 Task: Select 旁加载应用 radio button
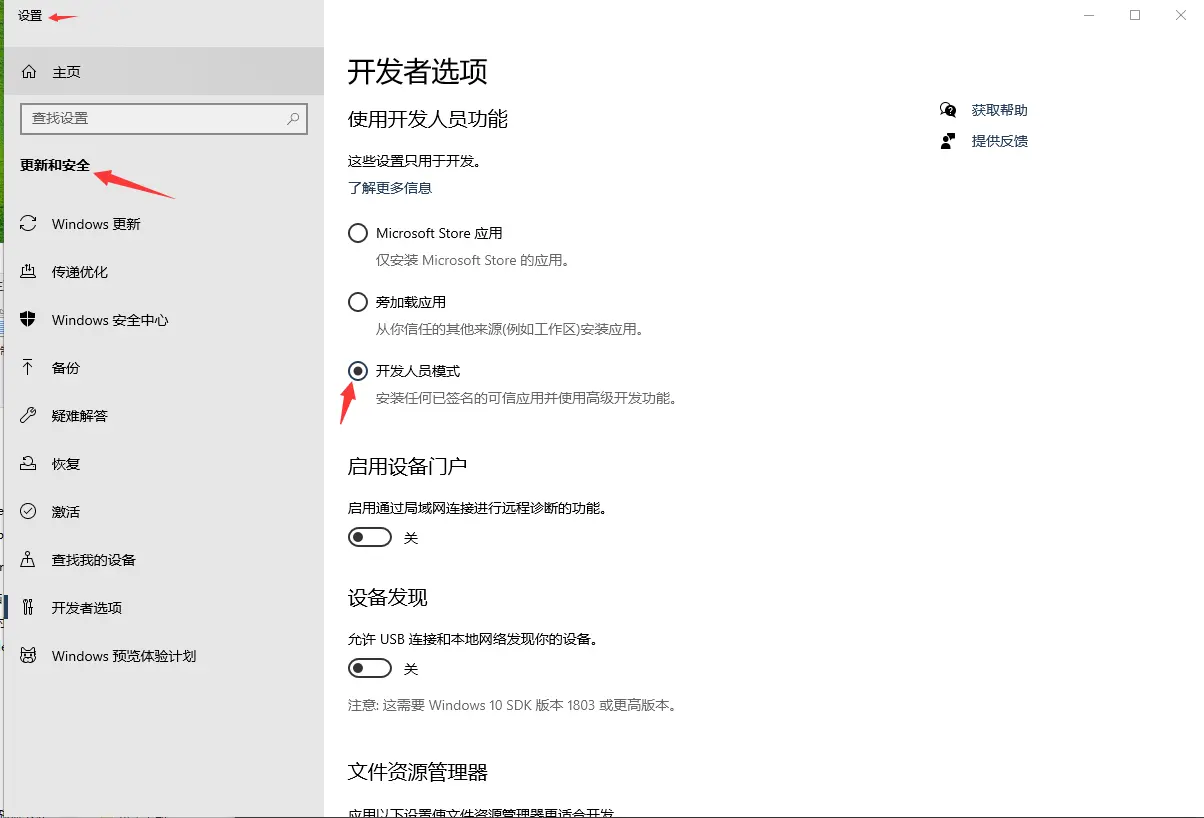click(x=357, y=302)
